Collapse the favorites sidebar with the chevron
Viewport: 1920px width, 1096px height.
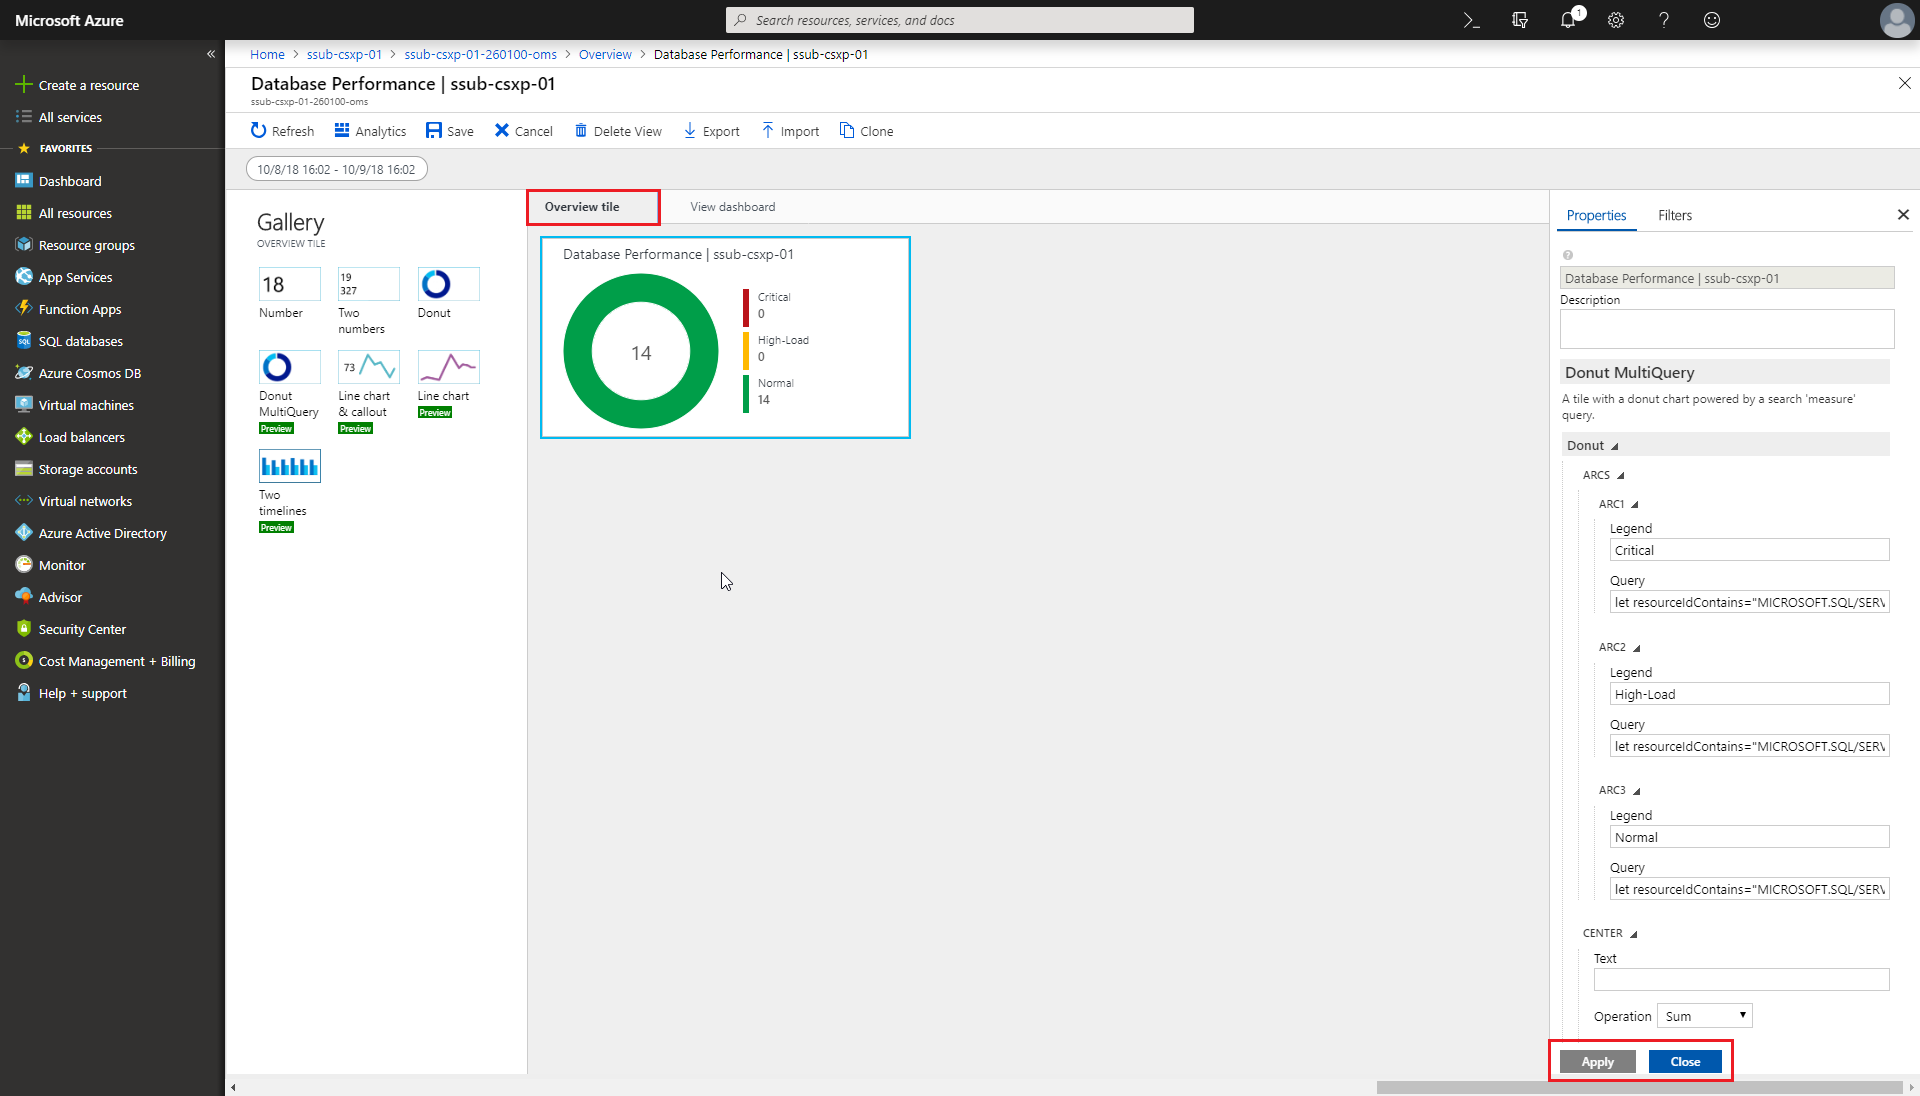211,54
